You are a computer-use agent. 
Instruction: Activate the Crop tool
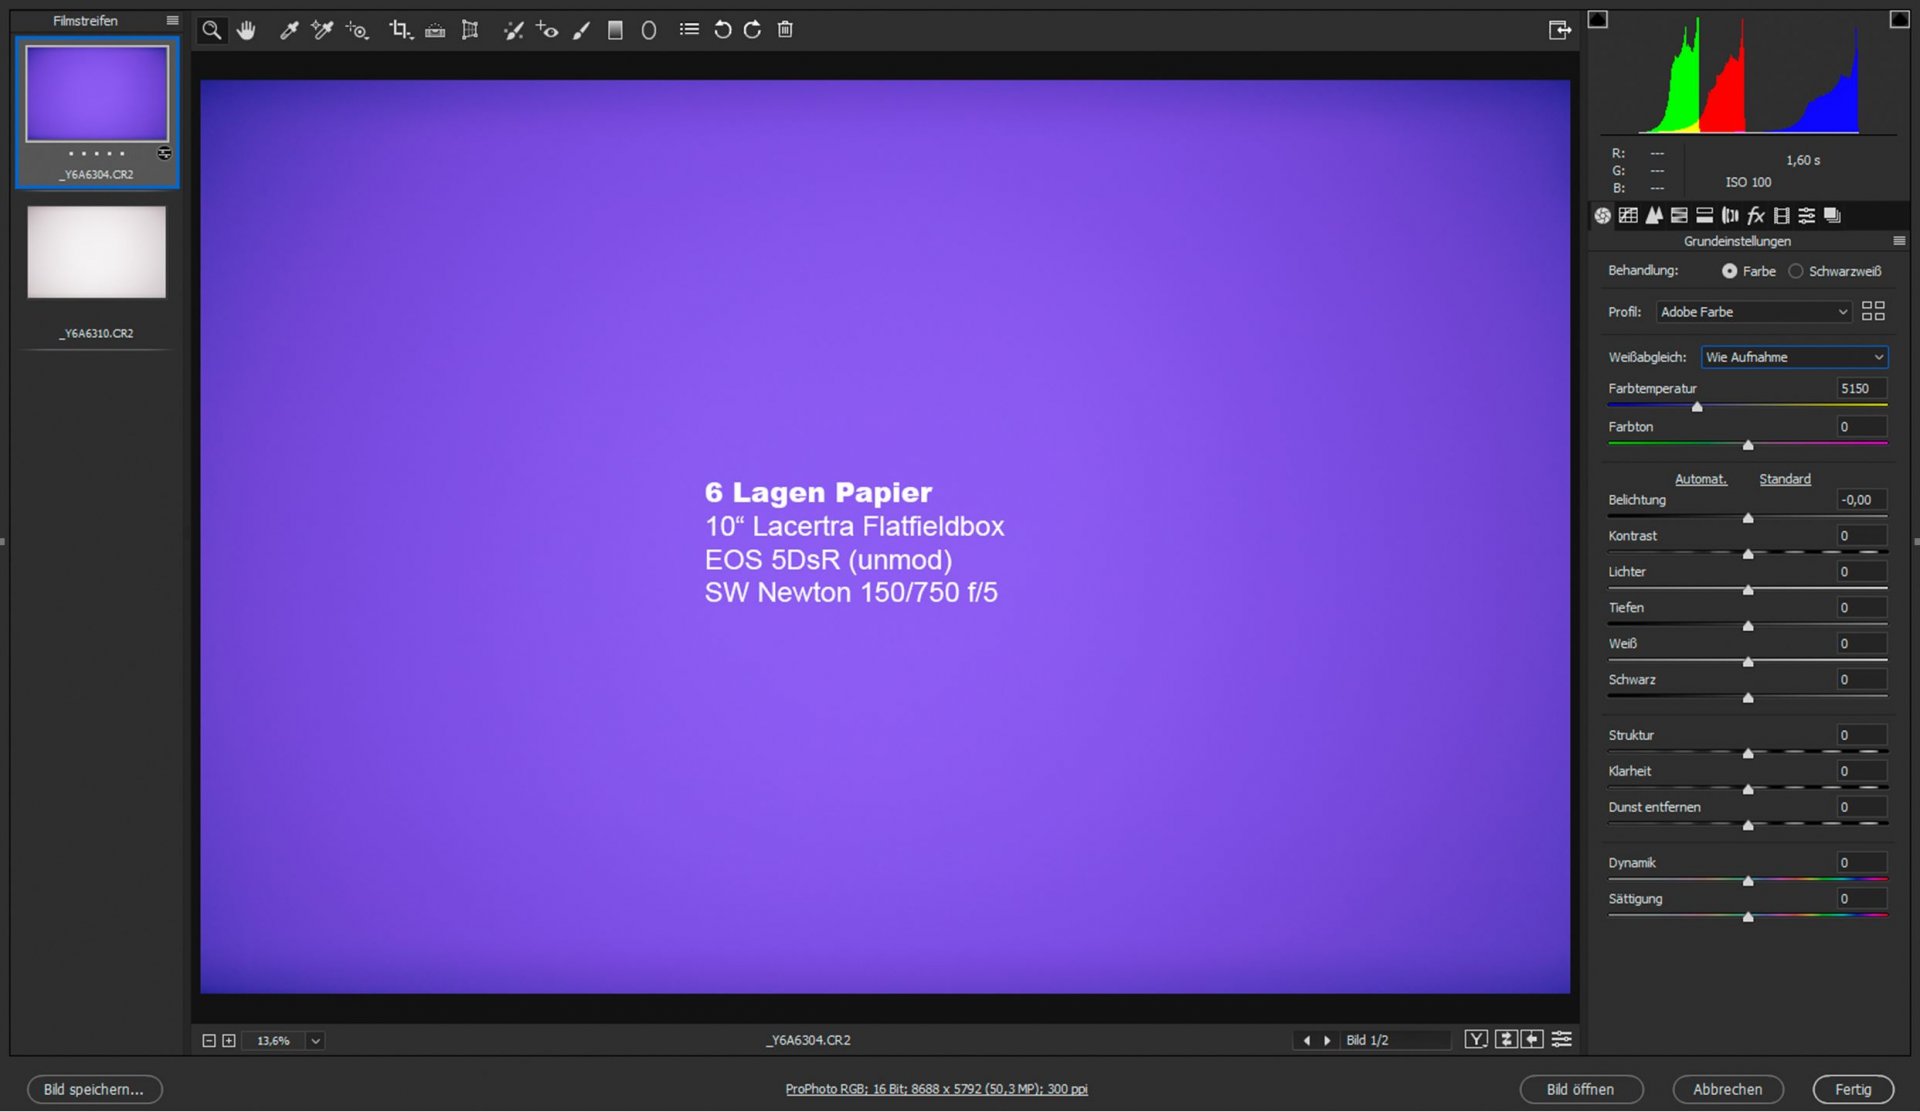[400, 30]
